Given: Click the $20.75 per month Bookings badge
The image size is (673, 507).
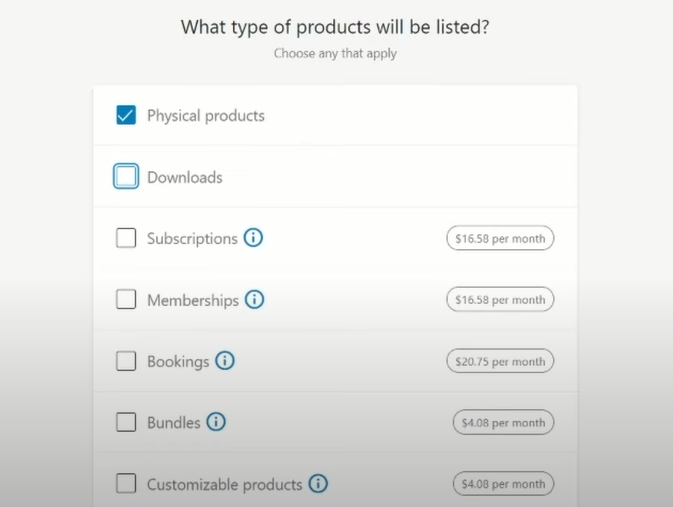Looking at the screenshot, I should pyautogui.click(x=500, y=361).
